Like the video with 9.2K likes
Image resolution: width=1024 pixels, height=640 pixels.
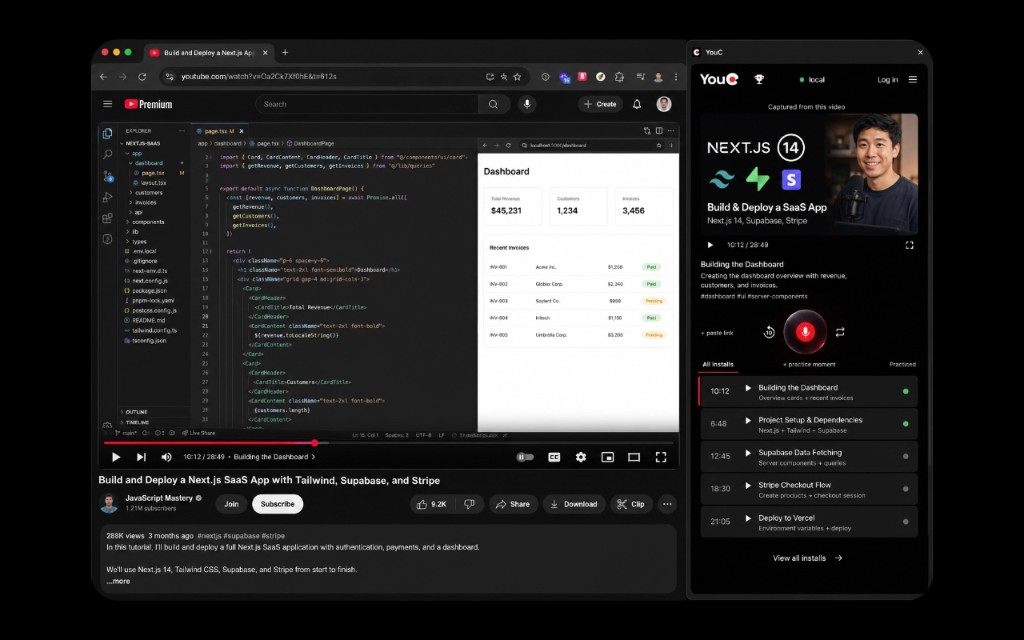coord(431,504)
